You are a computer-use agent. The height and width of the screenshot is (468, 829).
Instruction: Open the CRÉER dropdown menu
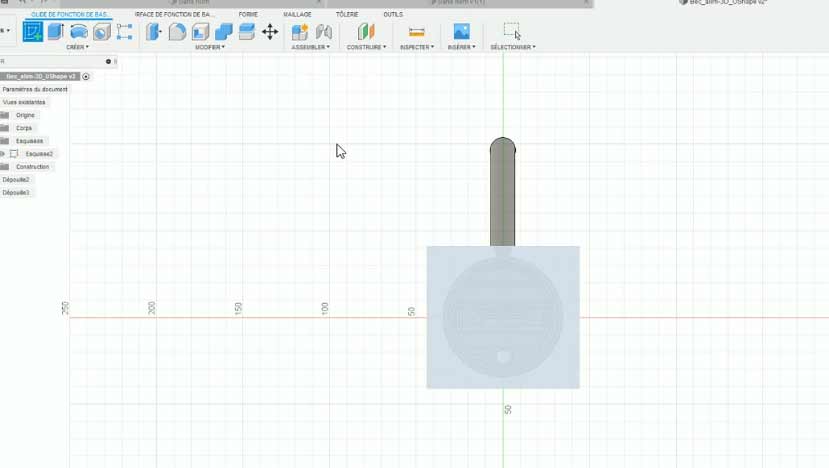tap(77, 47)
